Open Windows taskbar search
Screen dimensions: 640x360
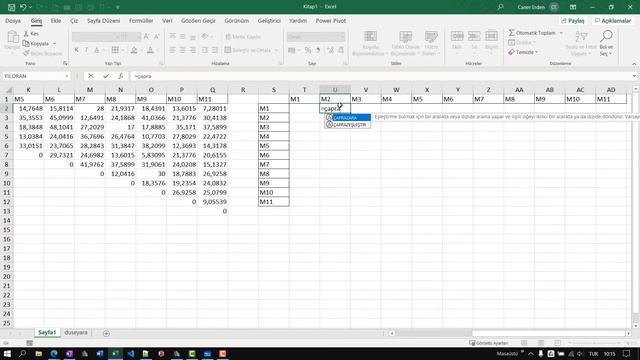click(x=22, y=353)
